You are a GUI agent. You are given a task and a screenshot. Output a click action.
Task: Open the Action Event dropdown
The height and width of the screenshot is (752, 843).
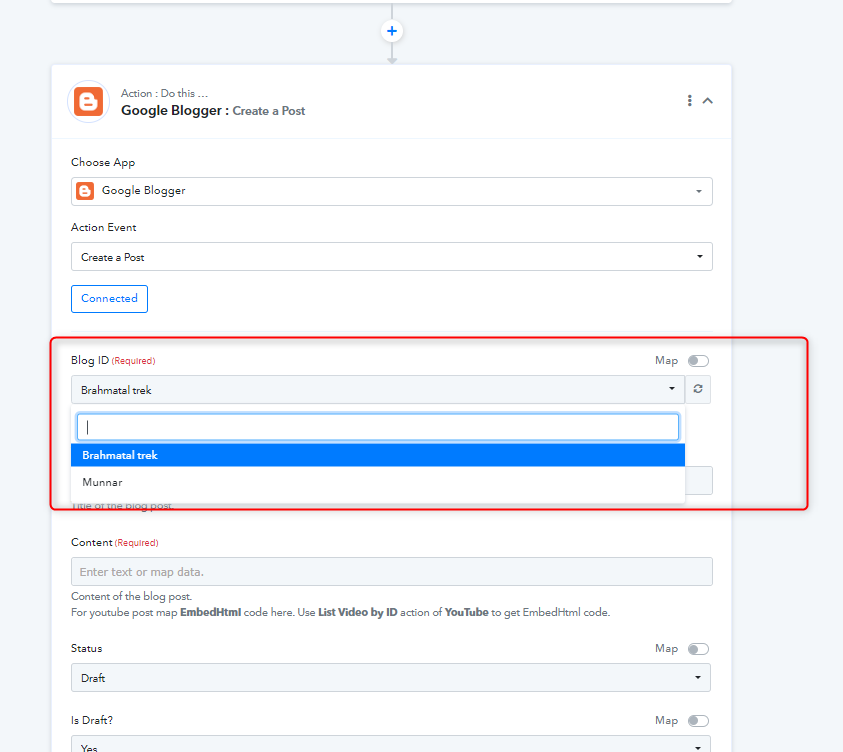point(391,256)
